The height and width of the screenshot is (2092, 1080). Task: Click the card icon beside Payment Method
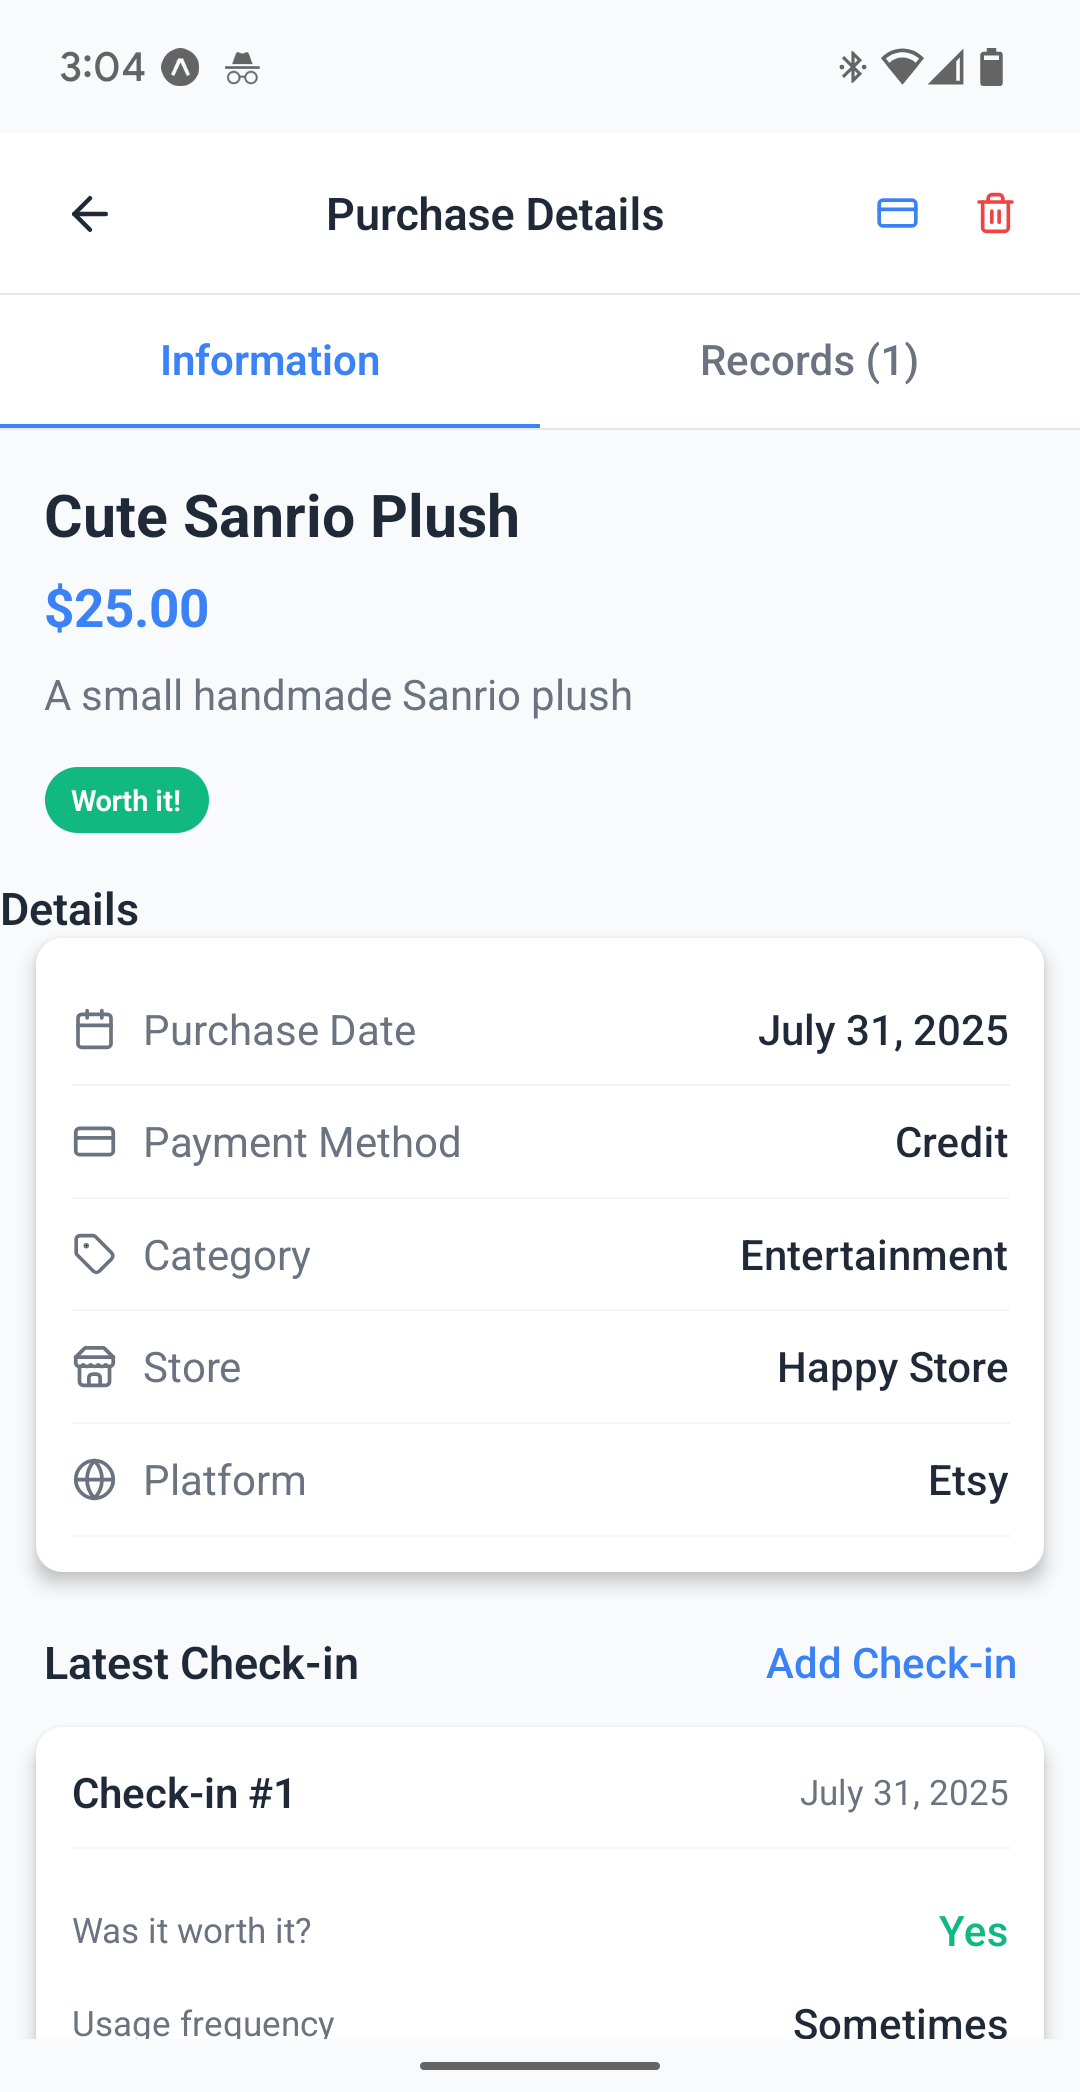[95, 1142]
